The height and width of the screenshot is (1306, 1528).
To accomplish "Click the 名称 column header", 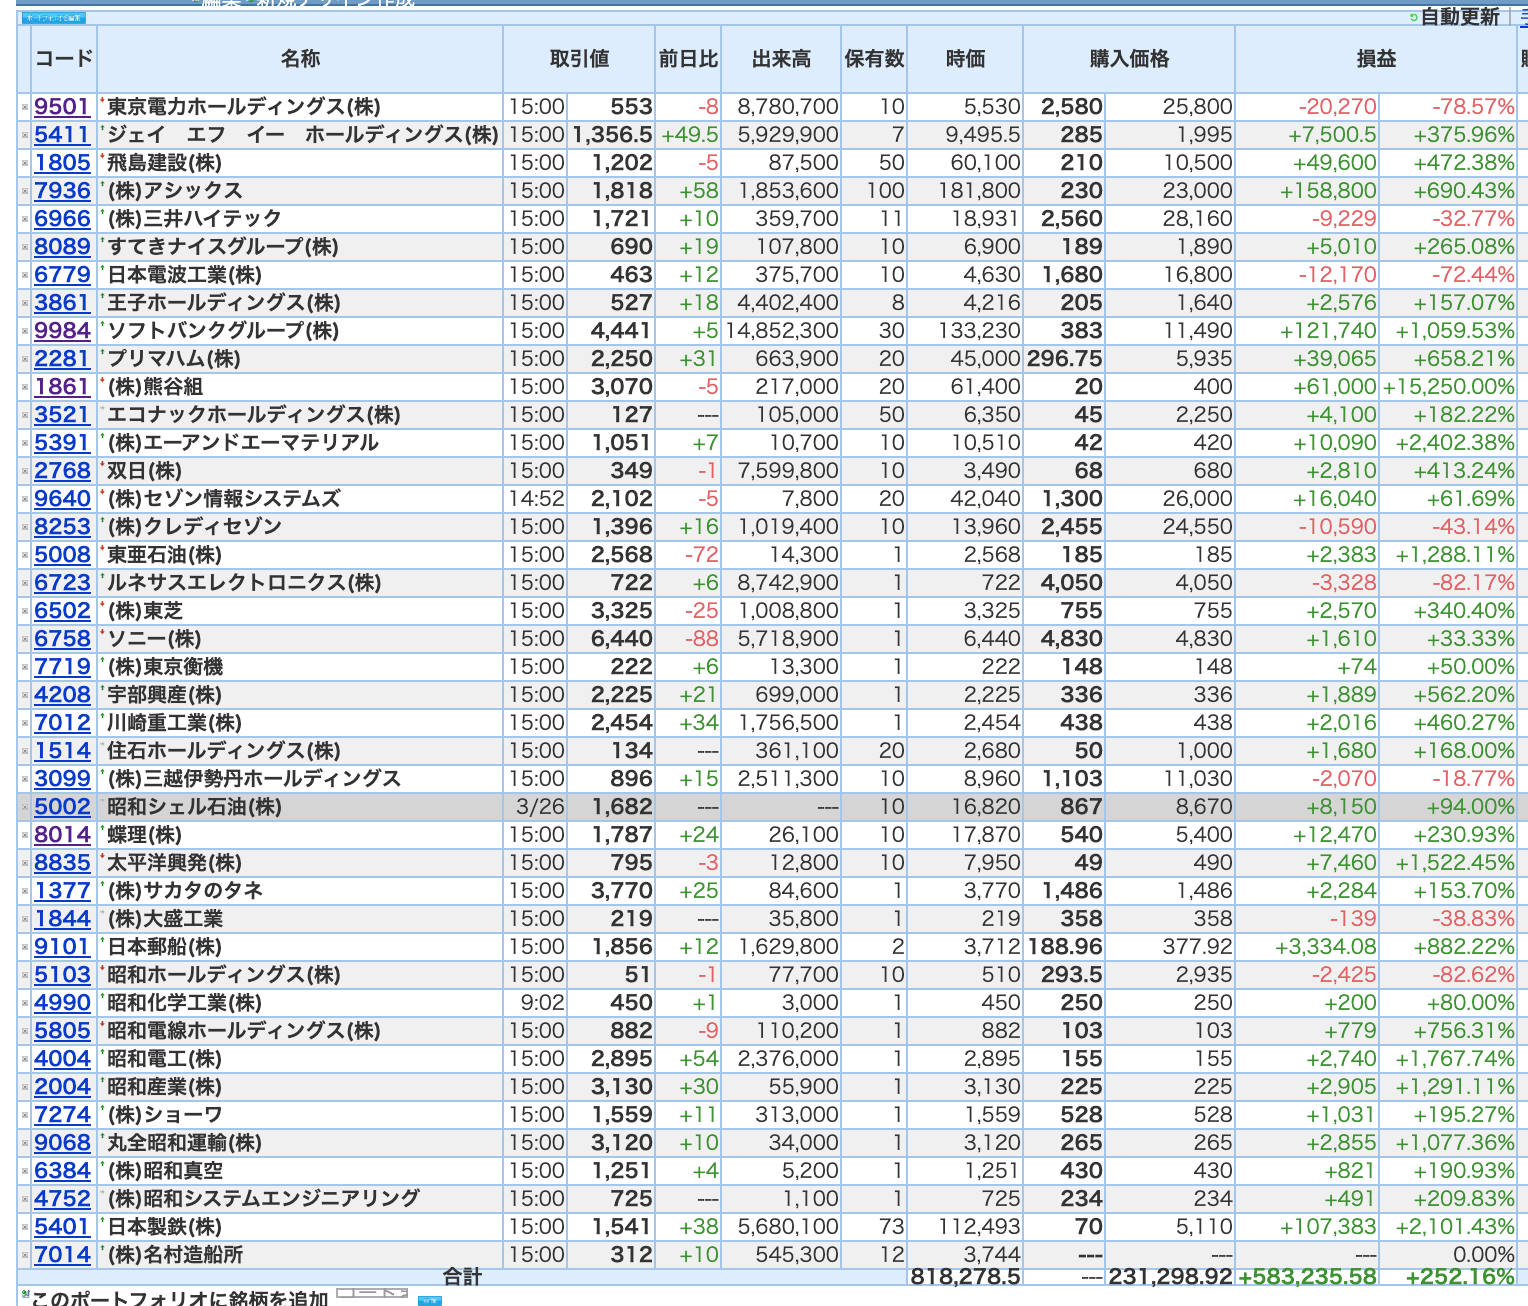I will [x=300, y=59].
